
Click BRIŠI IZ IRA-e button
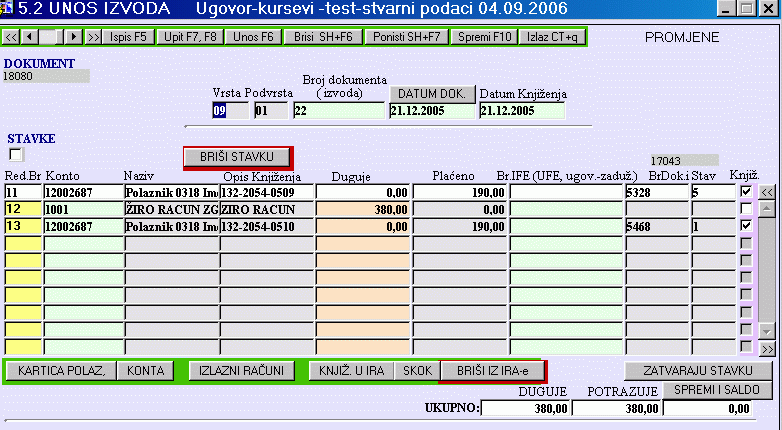492,371
